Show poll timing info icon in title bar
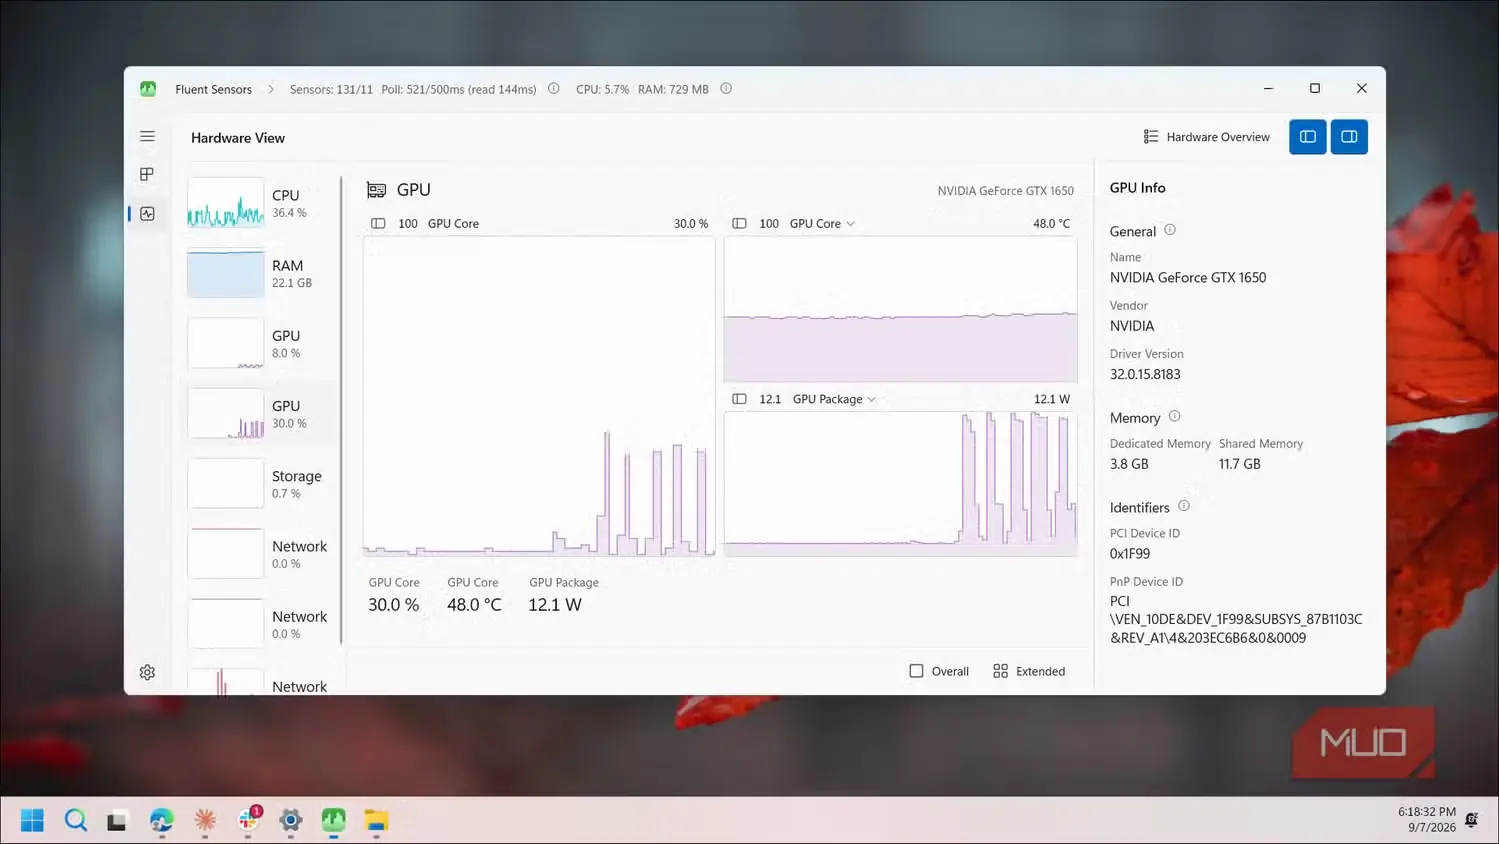The height and width of the screenshot is (844, 1499). (x=553, y=89)
